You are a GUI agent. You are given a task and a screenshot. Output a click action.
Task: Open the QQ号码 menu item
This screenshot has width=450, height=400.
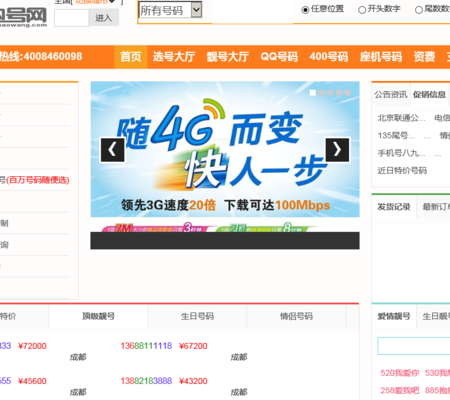[279, 57]
